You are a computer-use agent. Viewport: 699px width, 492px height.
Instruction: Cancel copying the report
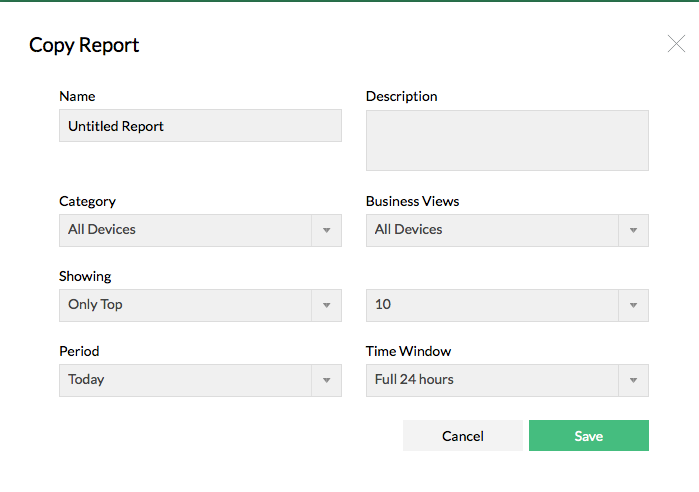(463, 436)
